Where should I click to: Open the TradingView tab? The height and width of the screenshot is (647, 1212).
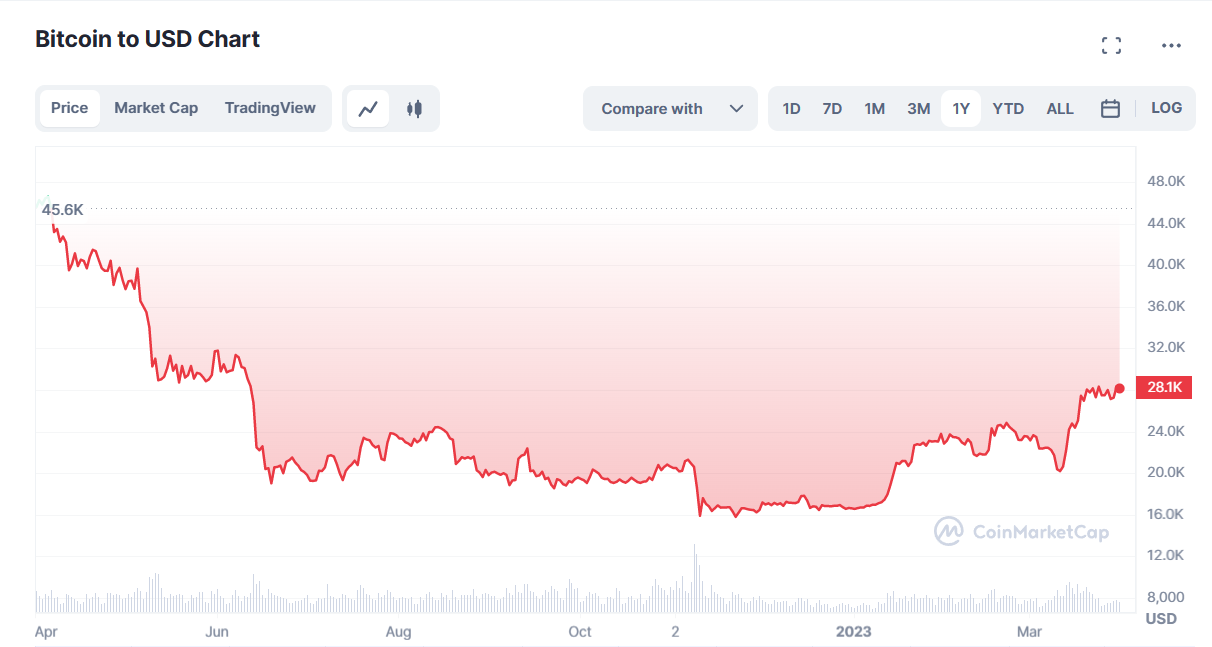[270, 108]
